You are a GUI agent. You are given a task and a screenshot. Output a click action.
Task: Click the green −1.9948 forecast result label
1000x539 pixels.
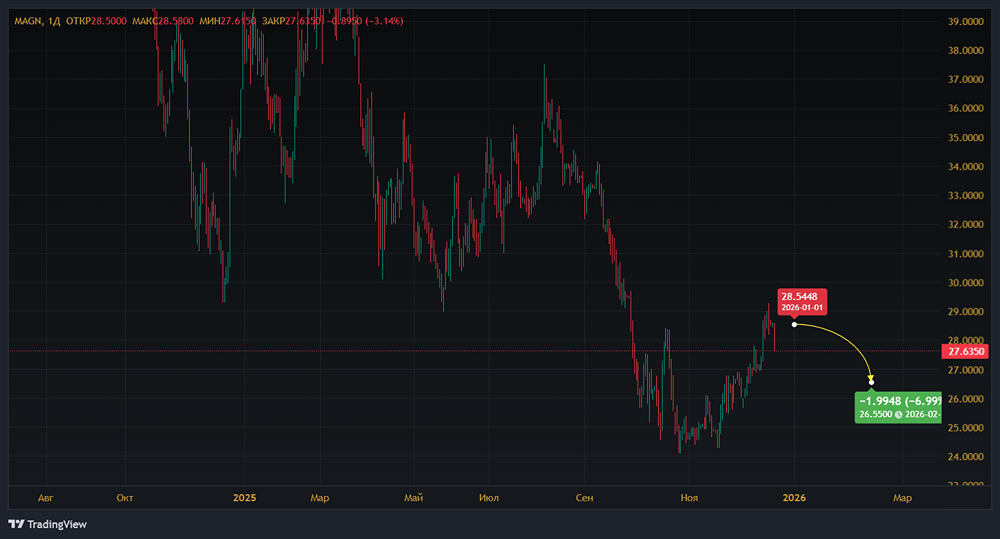pos(898,408)
